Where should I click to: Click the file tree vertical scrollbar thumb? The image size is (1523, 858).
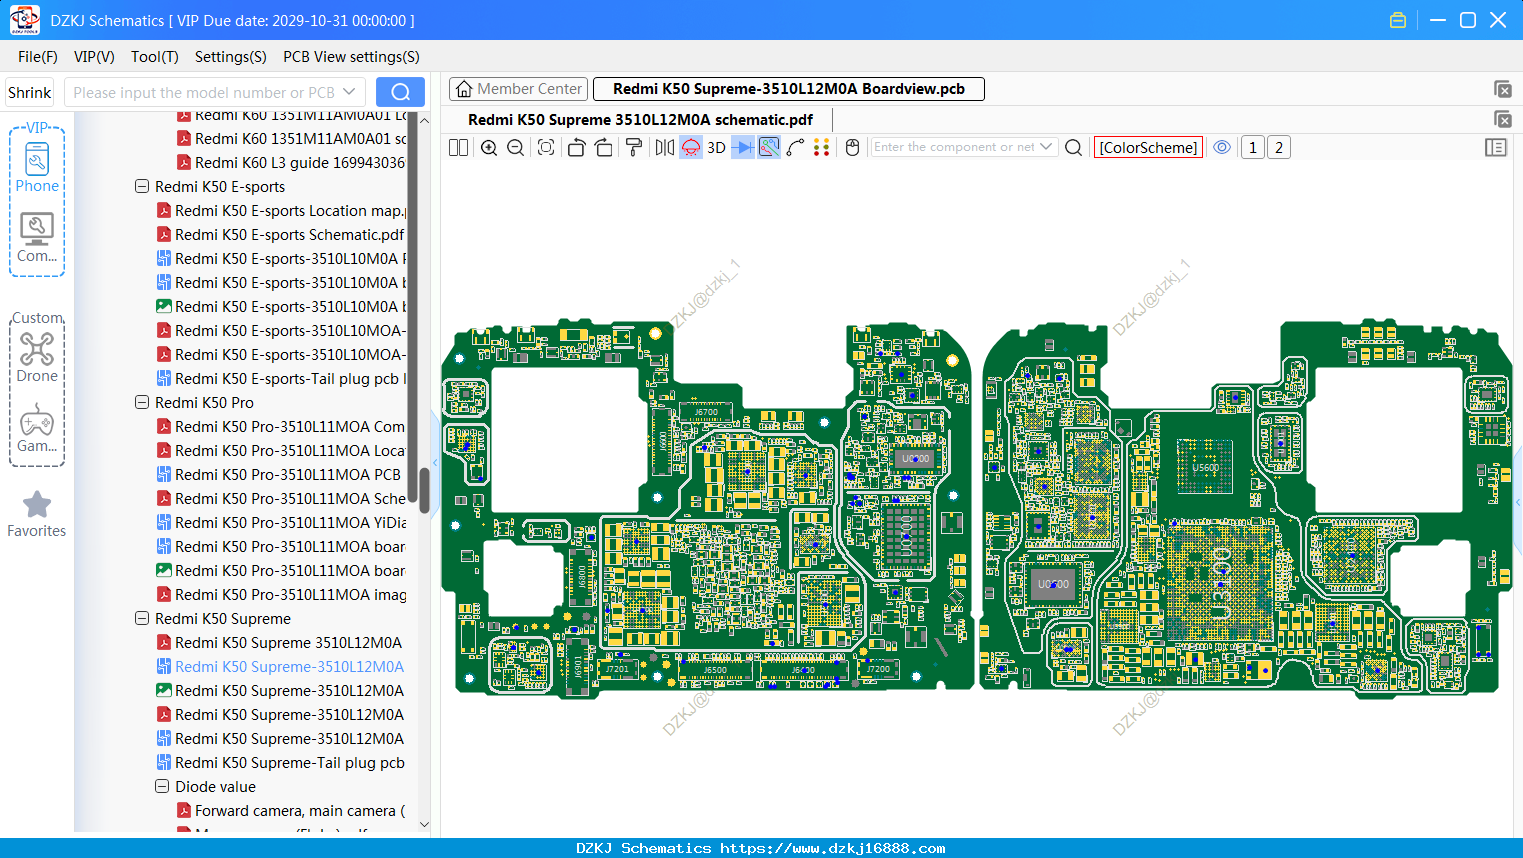424,490
